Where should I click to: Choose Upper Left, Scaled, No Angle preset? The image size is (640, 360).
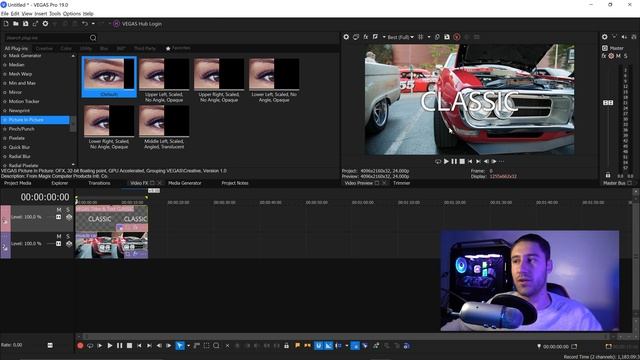point(164,80)
